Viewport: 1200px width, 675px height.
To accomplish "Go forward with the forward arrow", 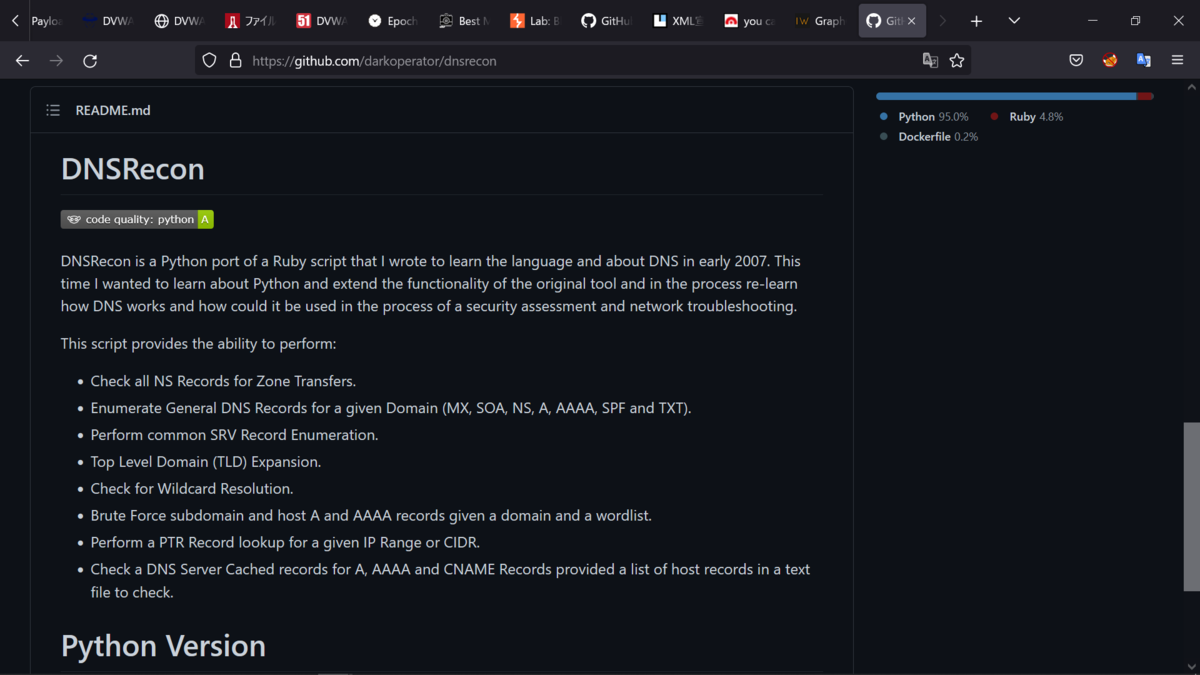I will click(56, 61).
